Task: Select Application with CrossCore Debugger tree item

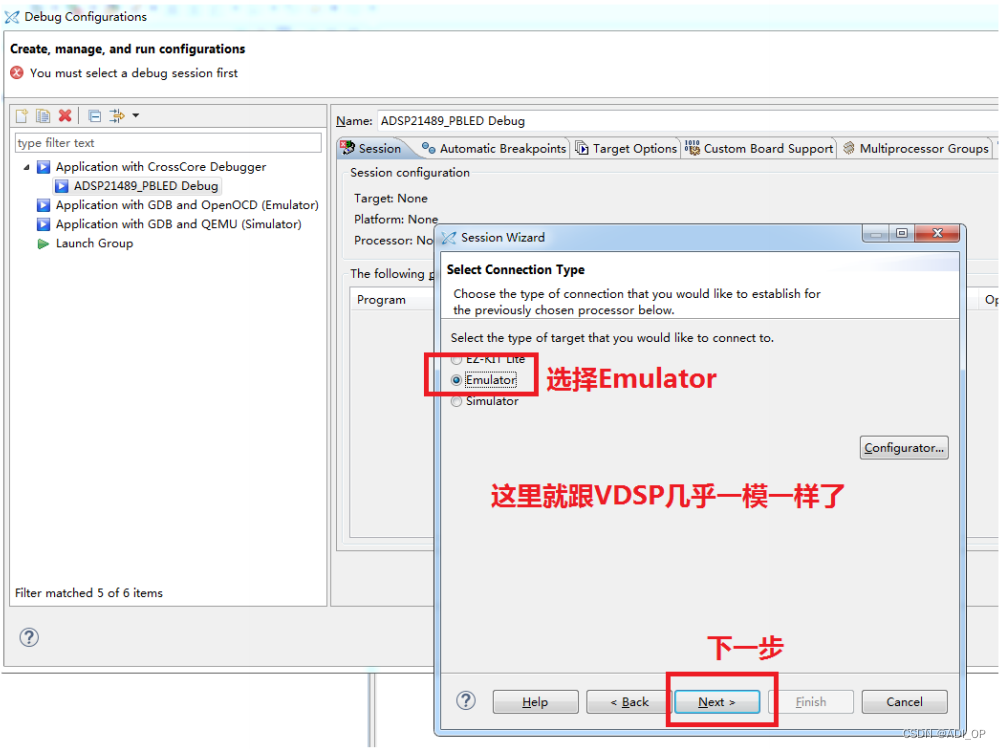Action: click(x=160, y=167)
